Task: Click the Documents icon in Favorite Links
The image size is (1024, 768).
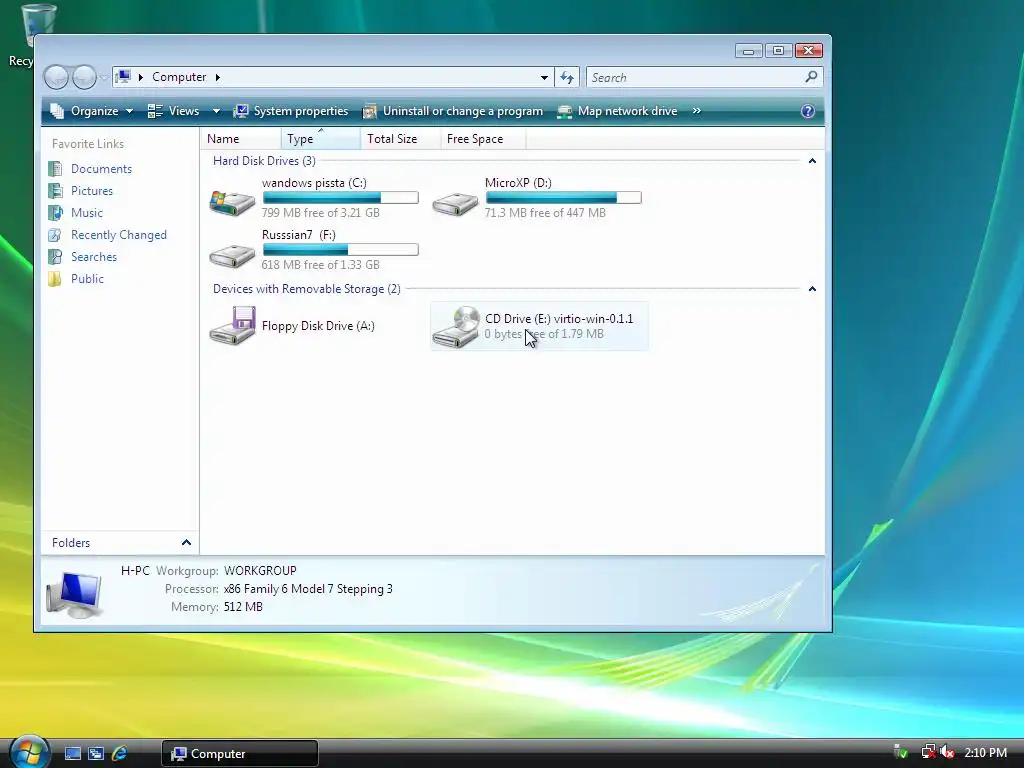Action: point(56,168)
